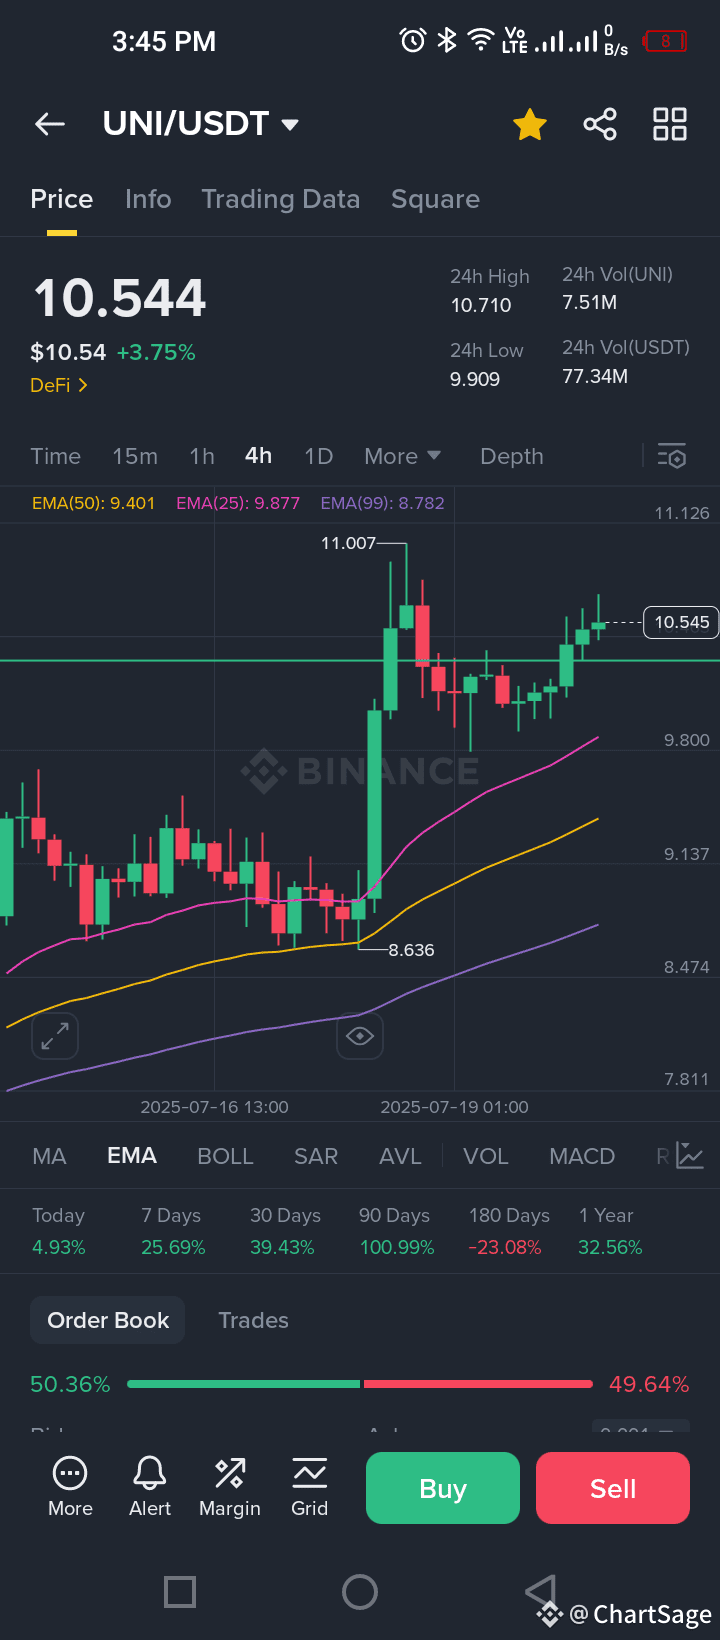Select the 1h chart interval
The image size is (720, 1640).
pyautogui.click(x=202, y=456)
